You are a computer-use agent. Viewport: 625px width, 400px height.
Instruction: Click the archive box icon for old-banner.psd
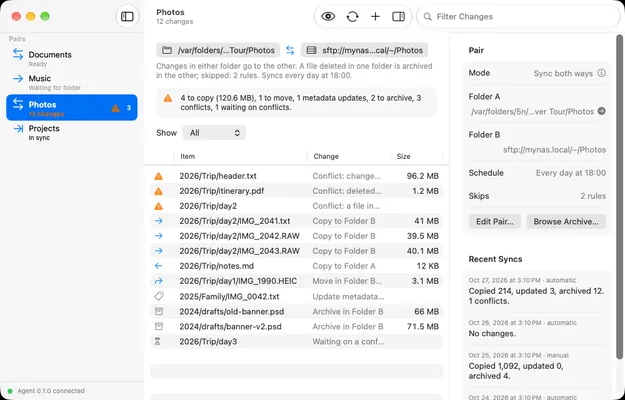(159, 311)
